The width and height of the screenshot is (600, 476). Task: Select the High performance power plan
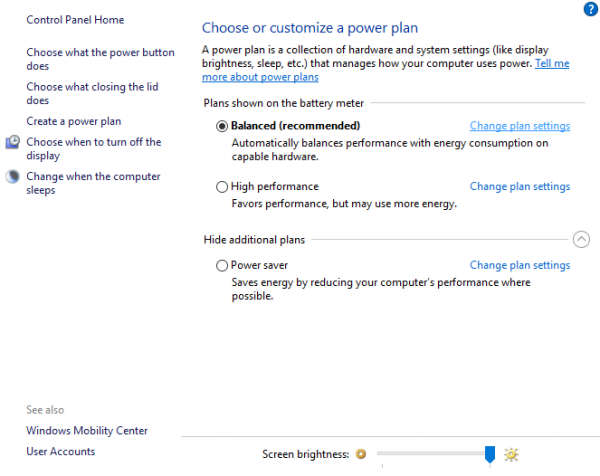[222, 187]
